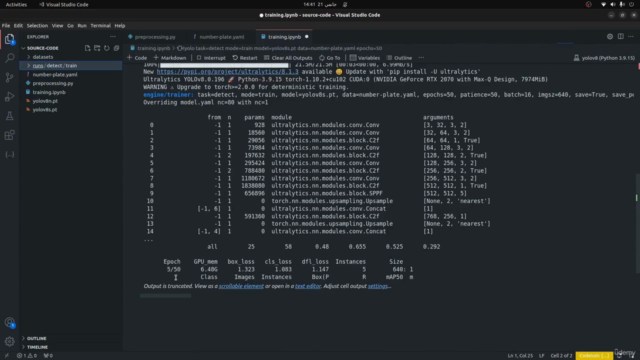Open the Run and Debug view
This screenshot has height=360, width=640.
[x=9, y=97]
